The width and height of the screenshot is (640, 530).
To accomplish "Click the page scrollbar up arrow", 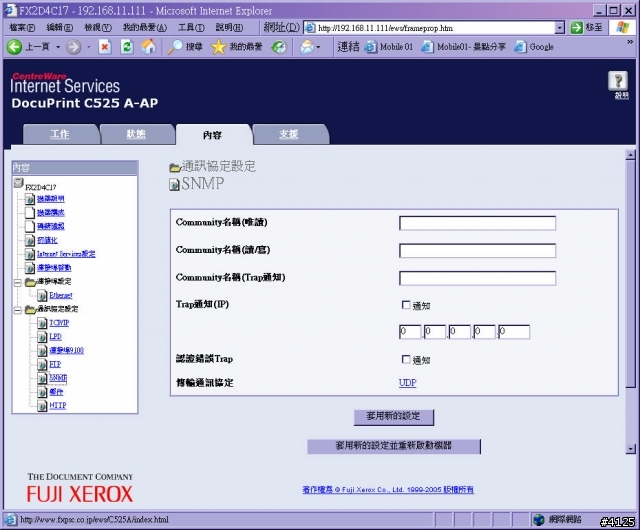I will pyautogui.click(x=631, y=155).
